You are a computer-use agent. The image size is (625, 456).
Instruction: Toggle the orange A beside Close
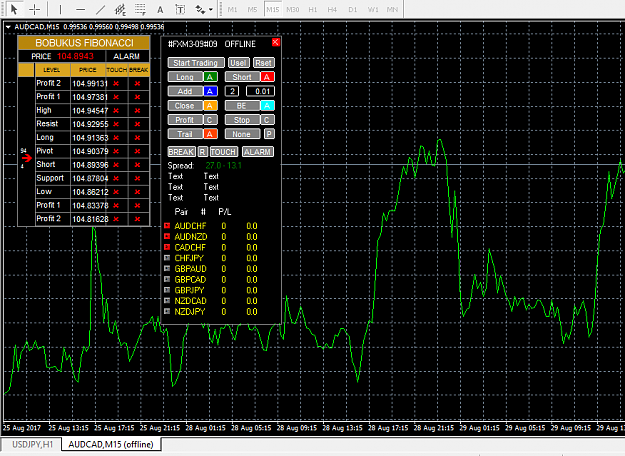coord(210,106)
